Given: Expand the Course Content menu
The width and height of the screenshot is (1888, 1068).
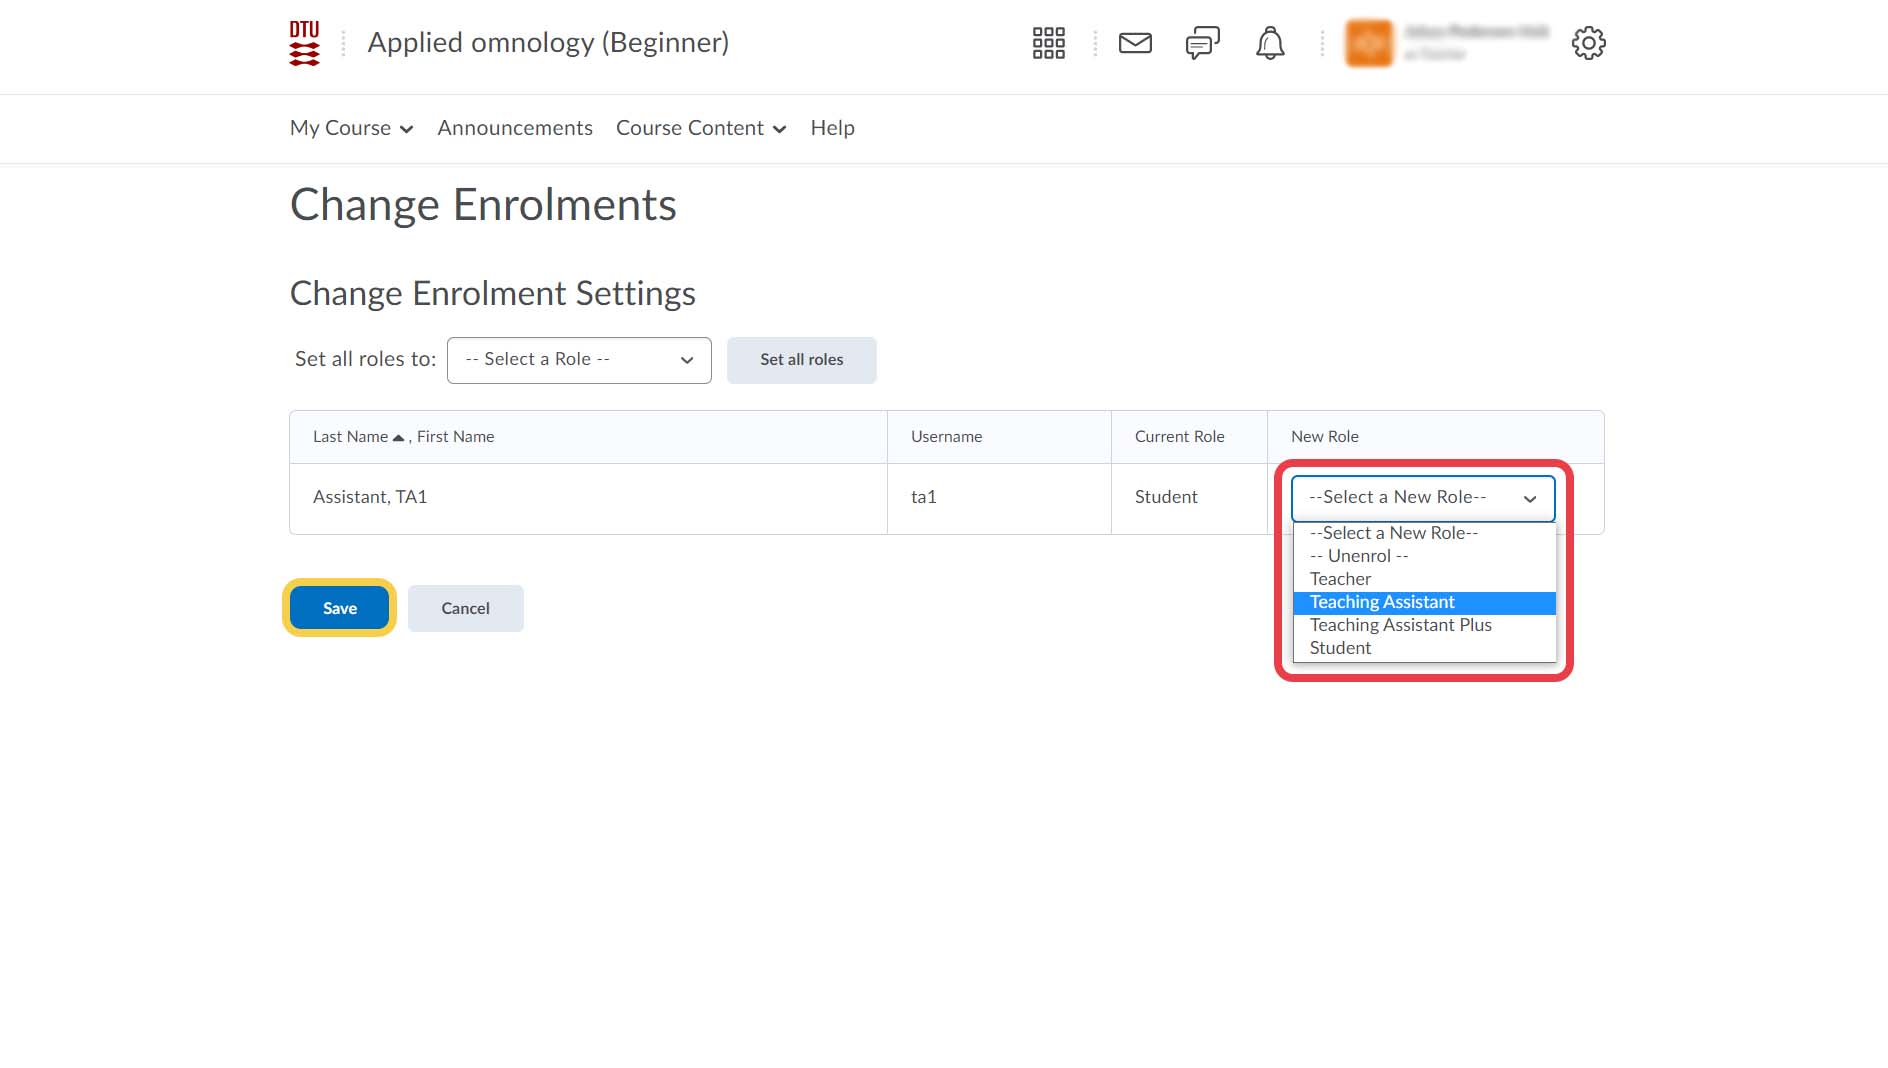Looking at the screenshot, I should (x=701, y=128).
